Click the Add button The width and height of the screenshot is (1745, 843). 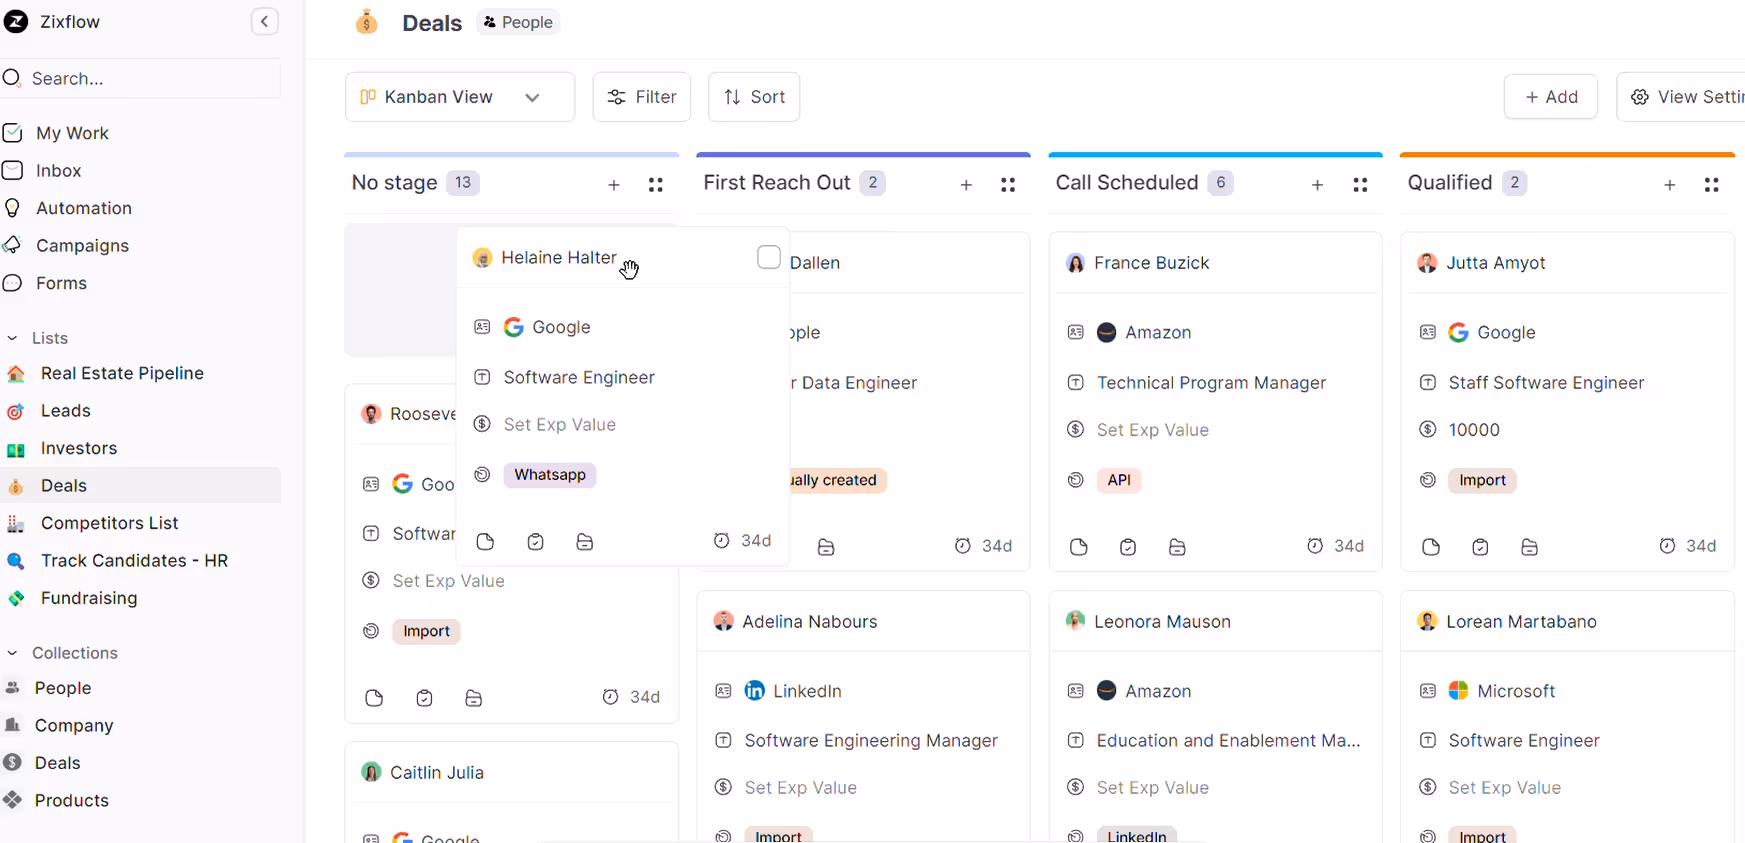(1551, 97)
